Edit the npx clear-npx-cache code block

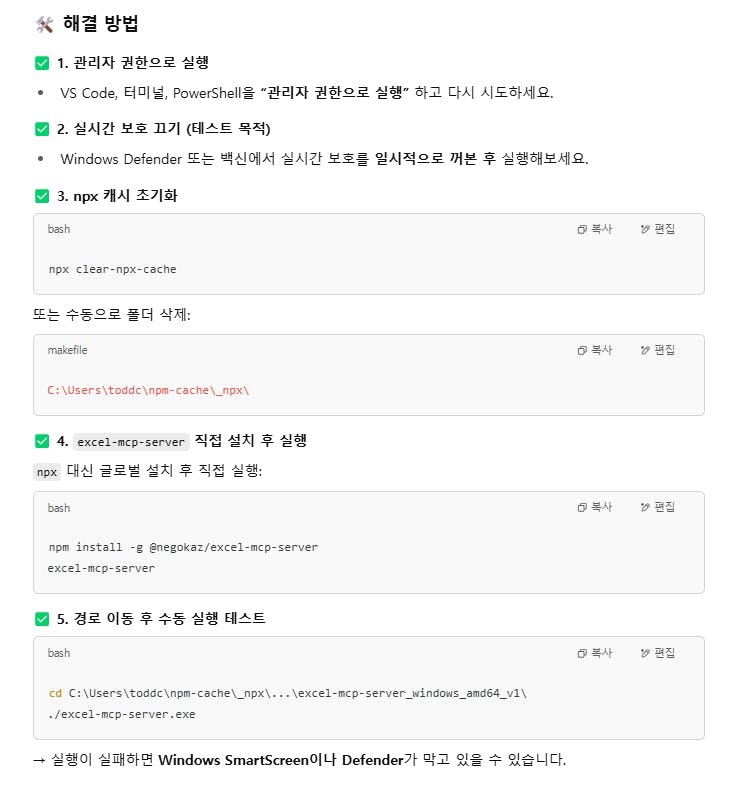(658, 229)
